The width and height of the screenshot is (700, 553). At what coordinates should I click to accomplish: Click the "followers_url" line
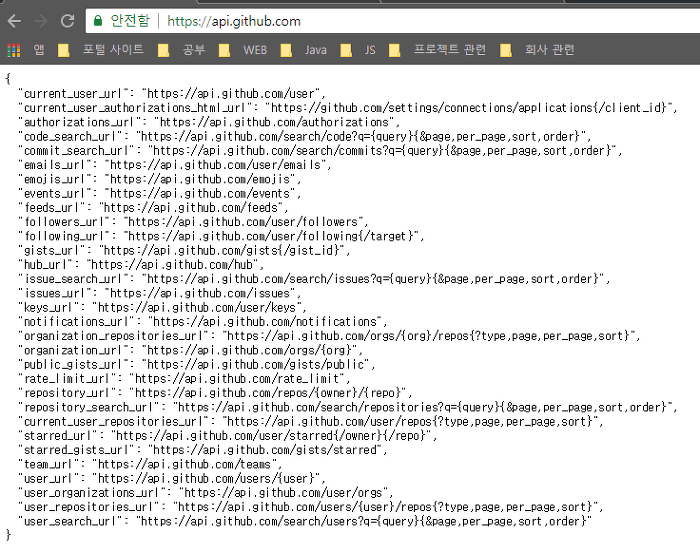pos(193,222)
